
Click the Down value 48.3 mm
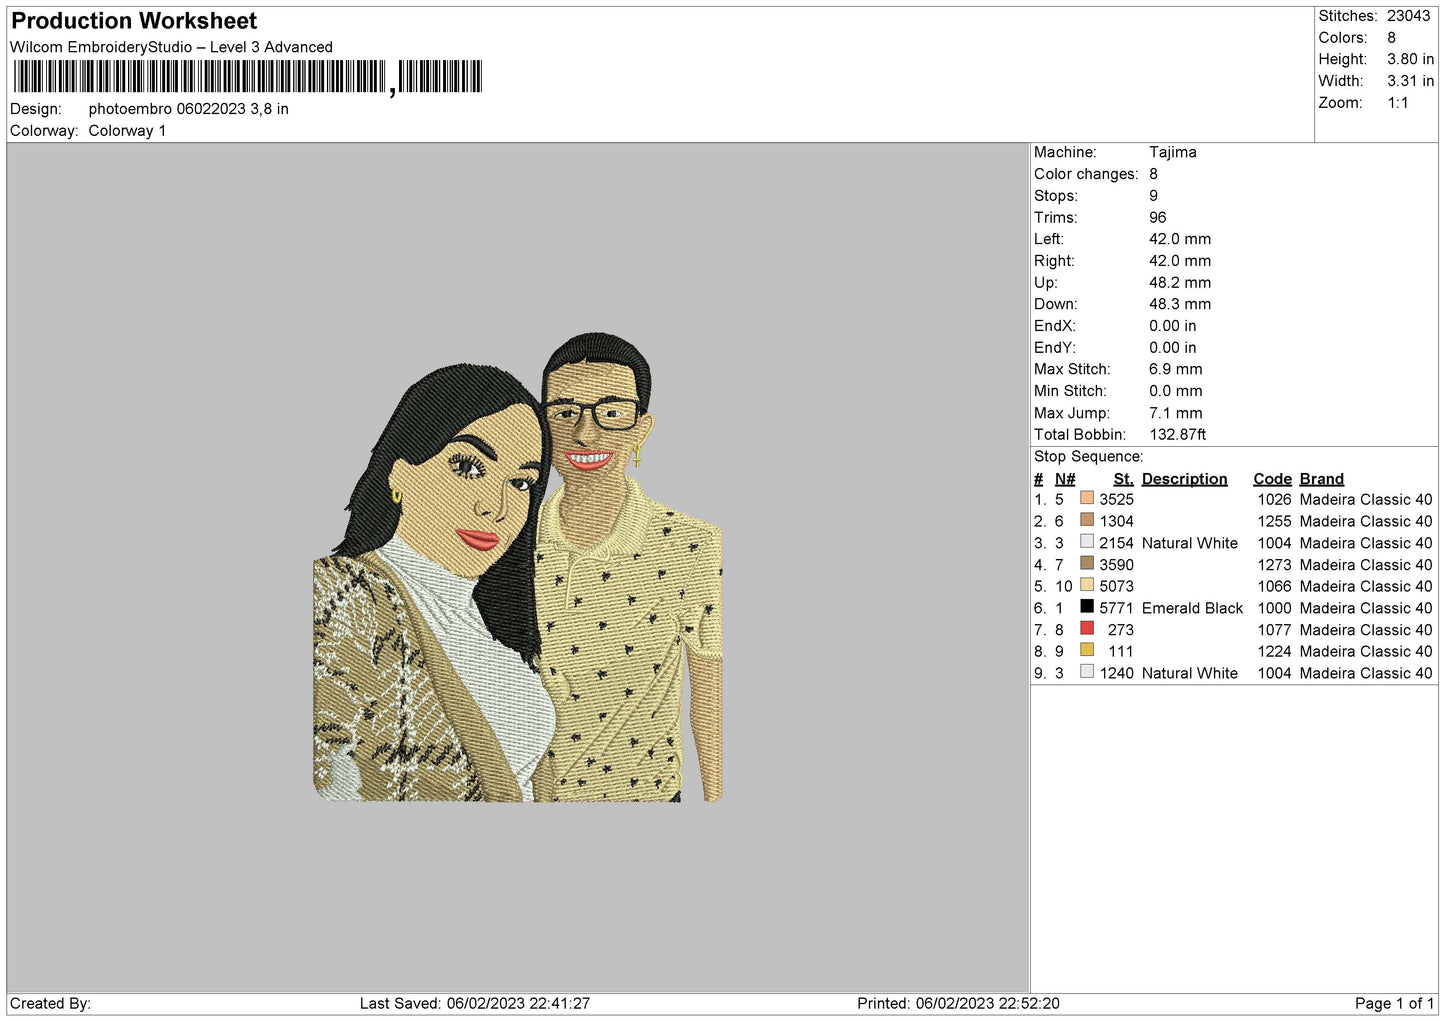[x=1180, y=304]
